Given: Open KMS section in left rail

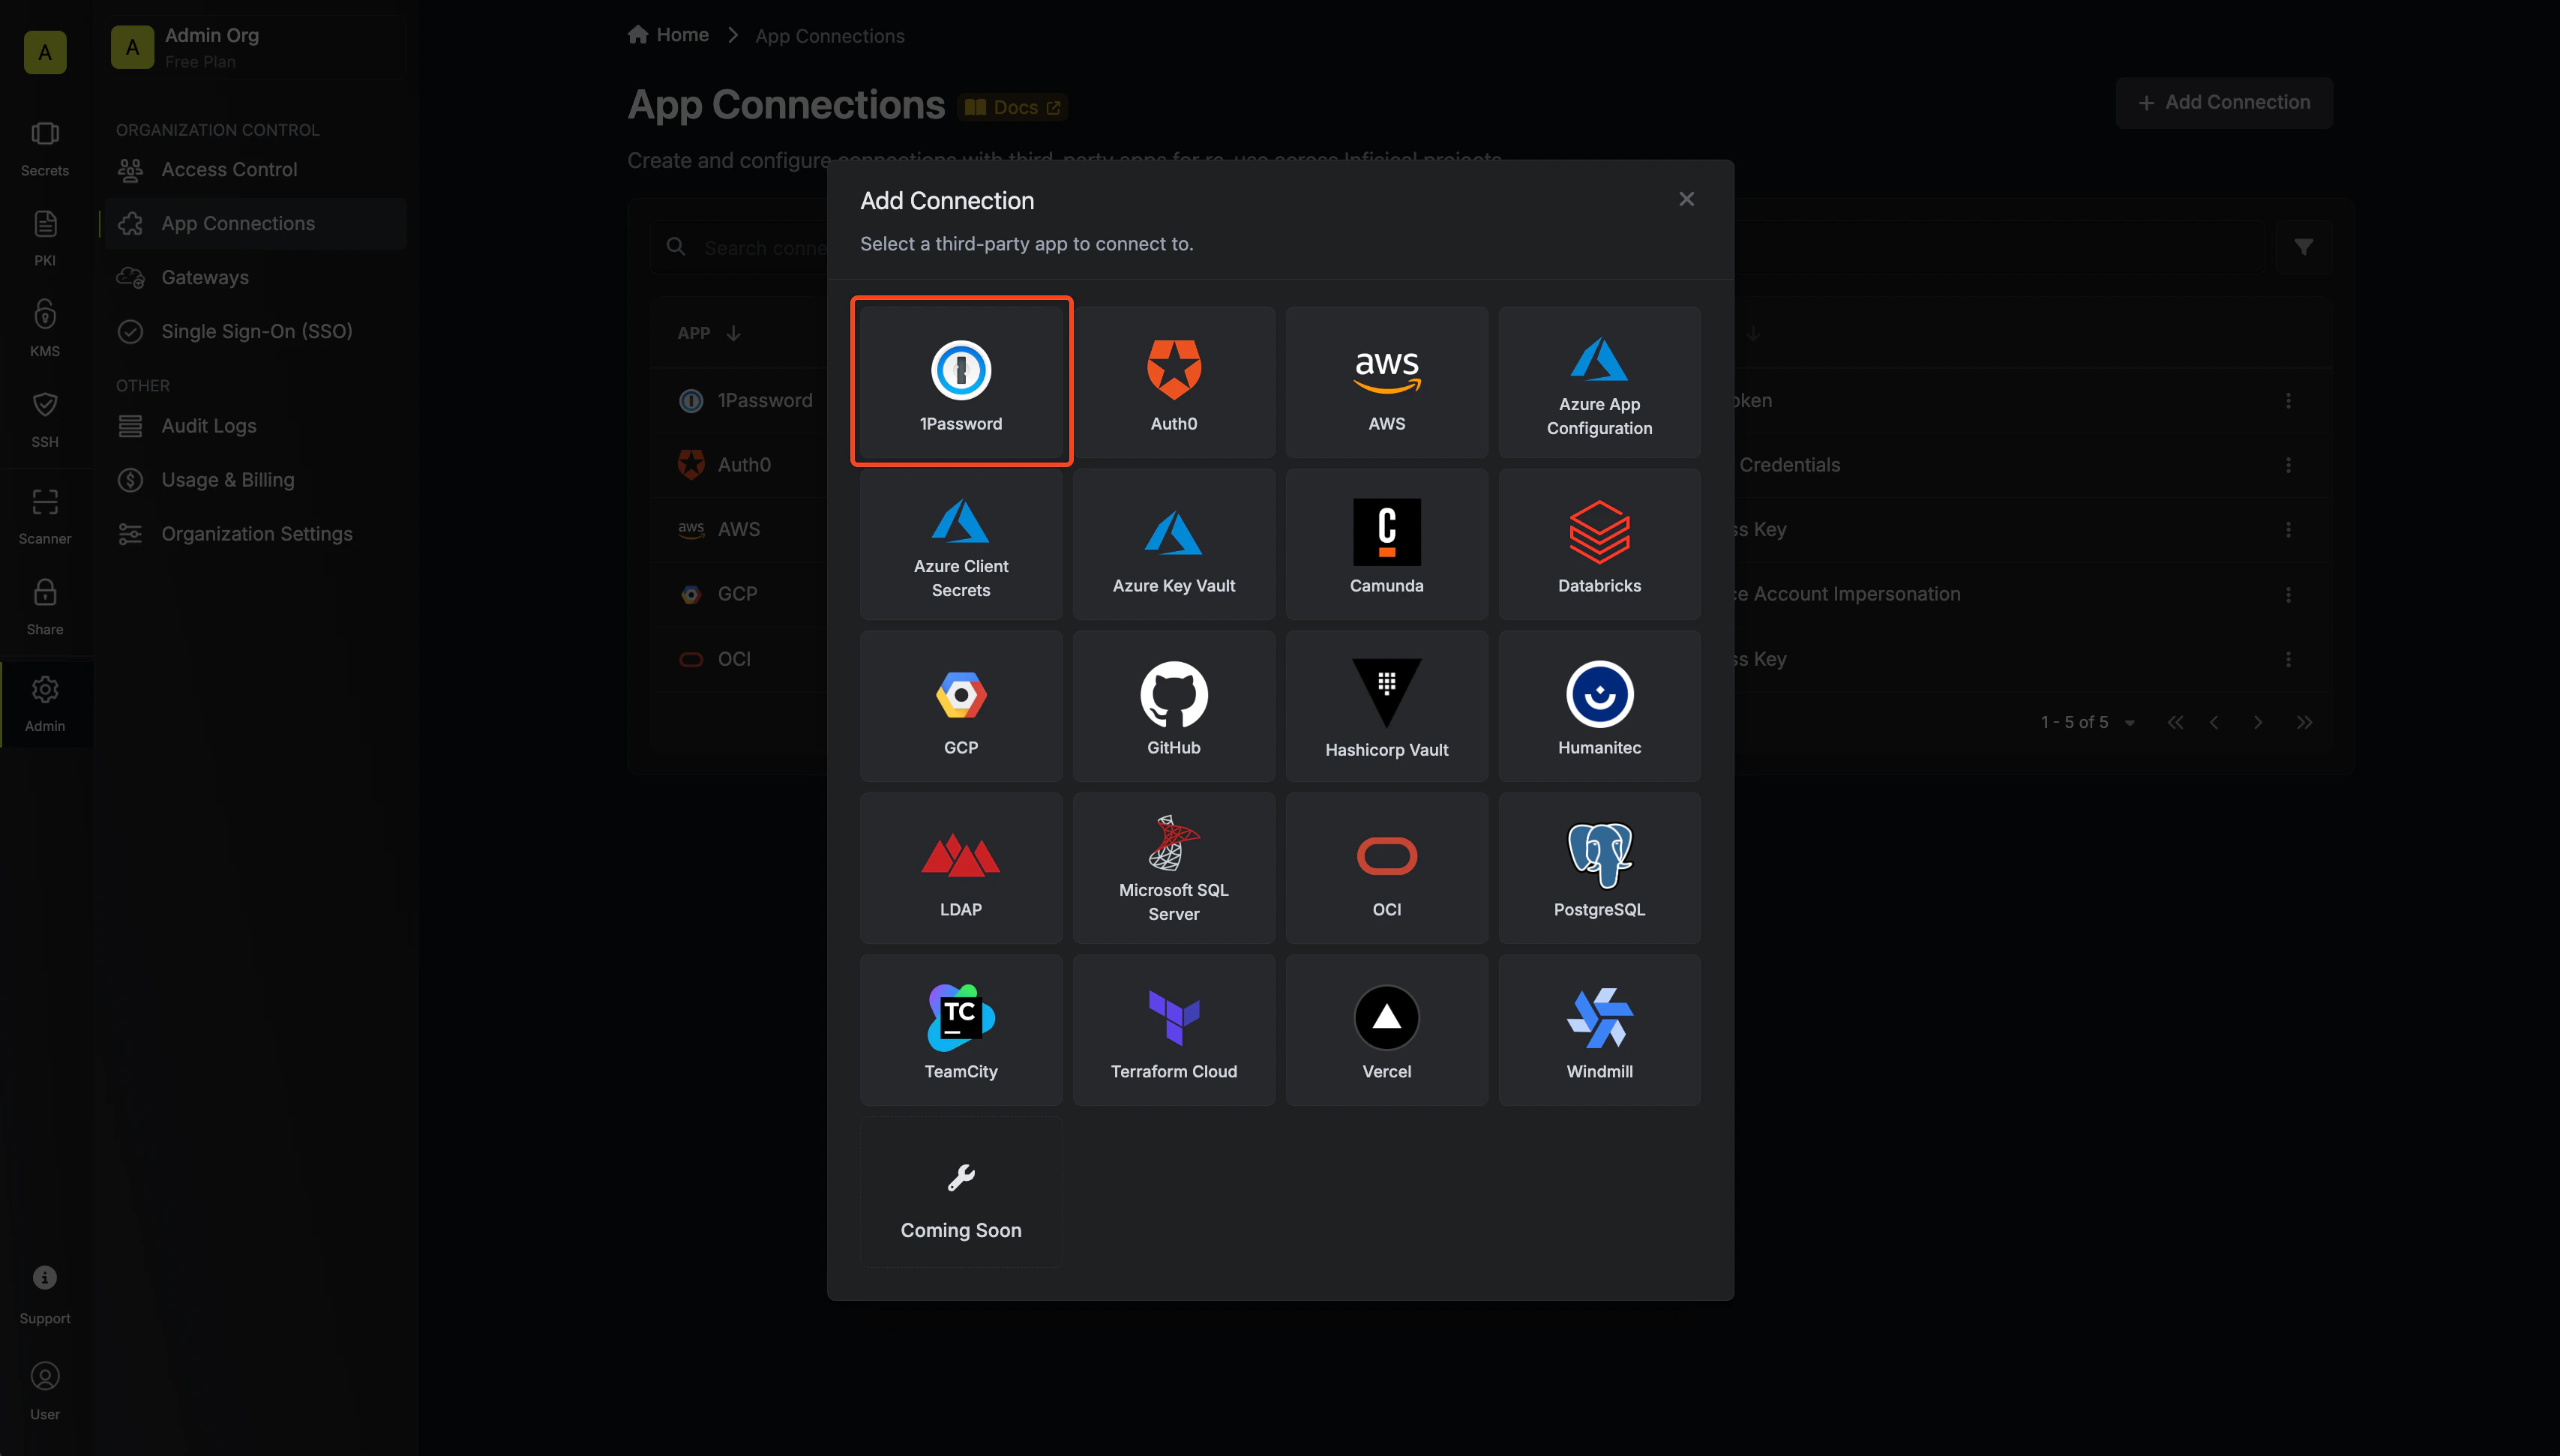Looking at the screenshot, I should (x=45, y=329).
